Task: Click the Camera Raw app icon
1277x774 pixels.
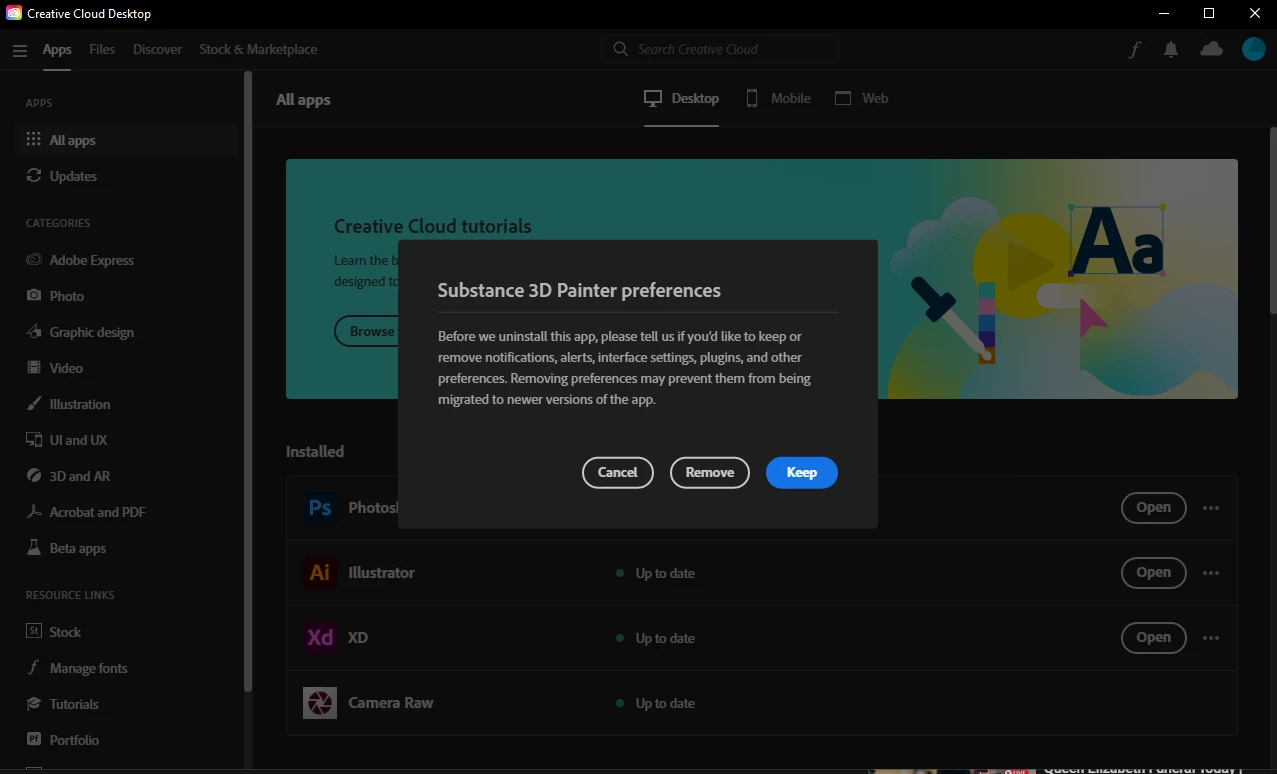Action: point(320,703)
